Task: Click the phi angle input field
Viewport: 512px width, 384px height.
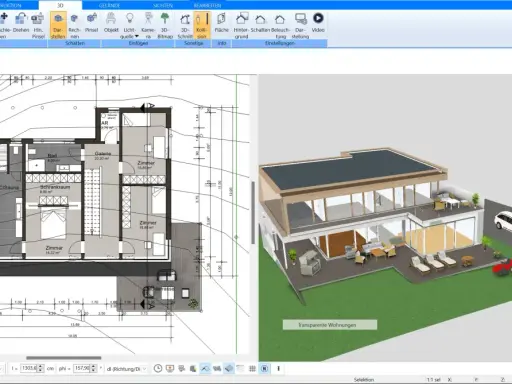Action: tap(81, 368)
